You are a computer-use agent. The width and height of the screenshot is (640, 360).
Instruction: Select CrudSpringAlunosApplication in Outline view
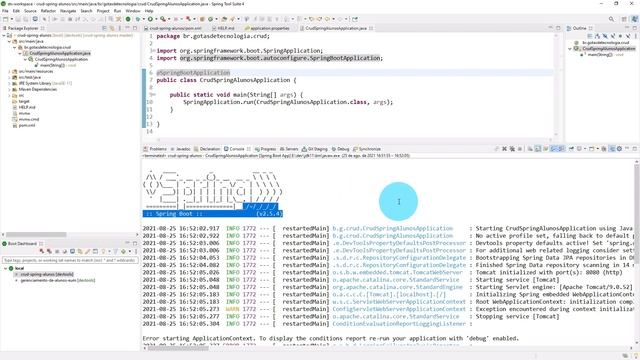tap(608, 49)
